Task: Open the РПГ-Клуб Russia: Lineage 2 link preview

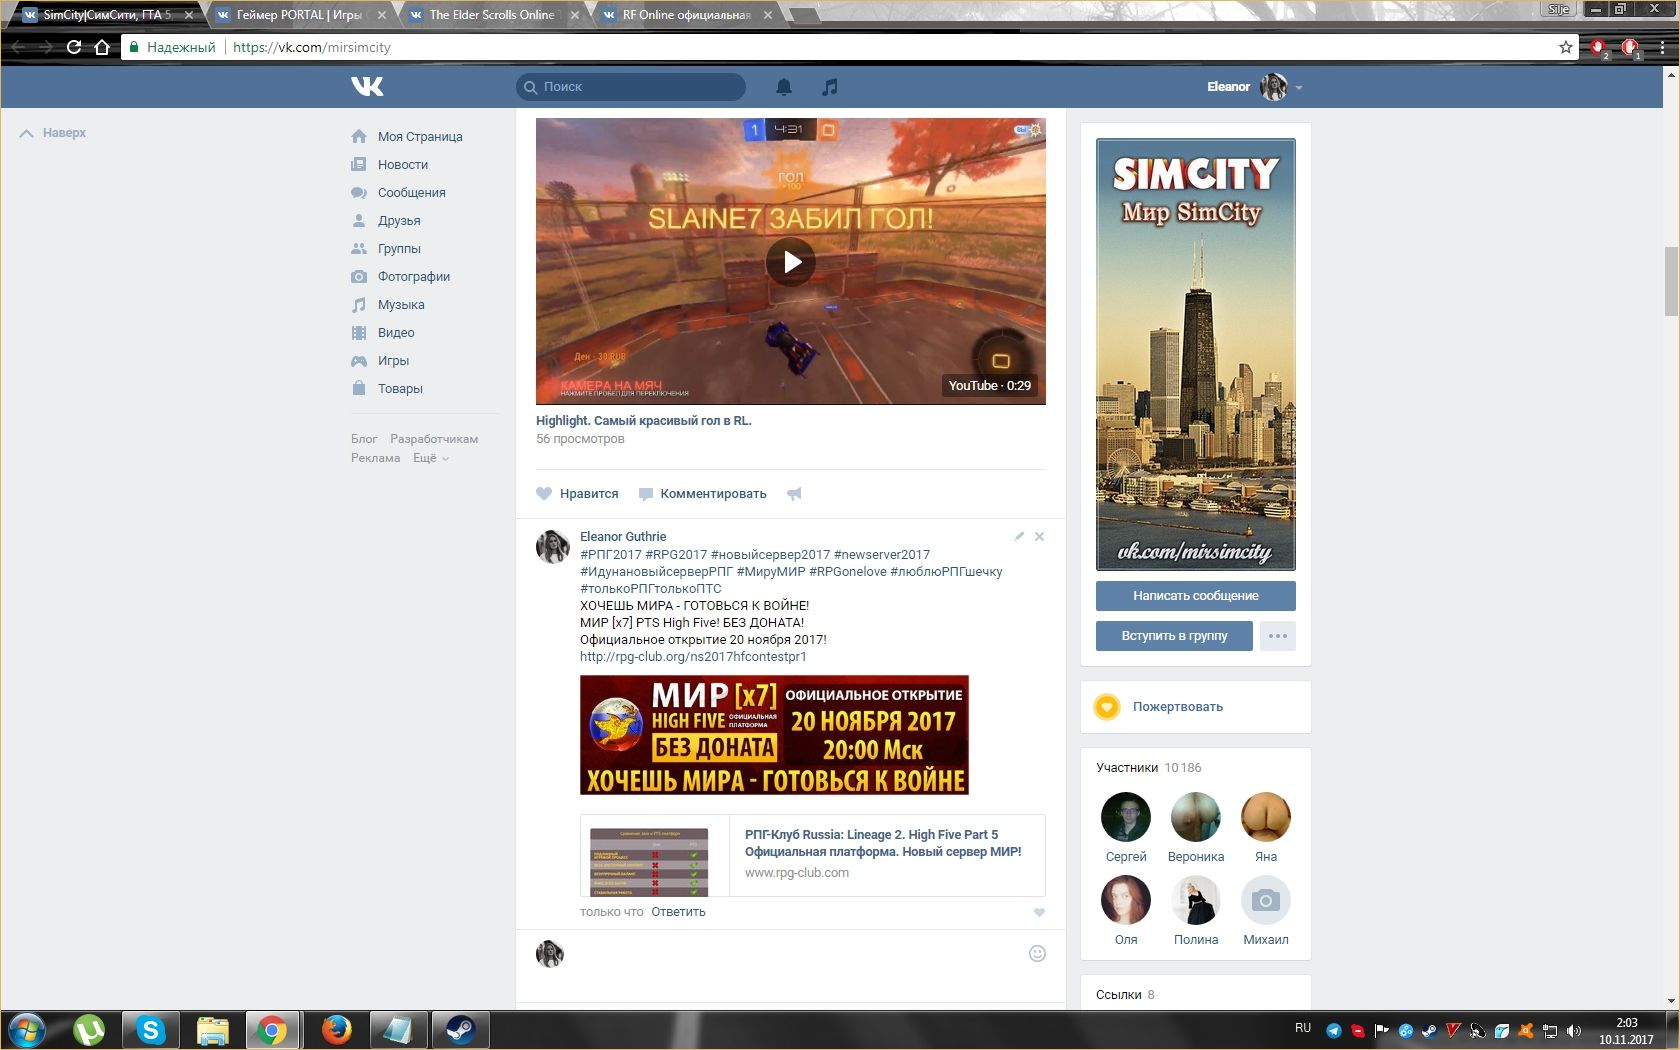Action: (813, 856)
